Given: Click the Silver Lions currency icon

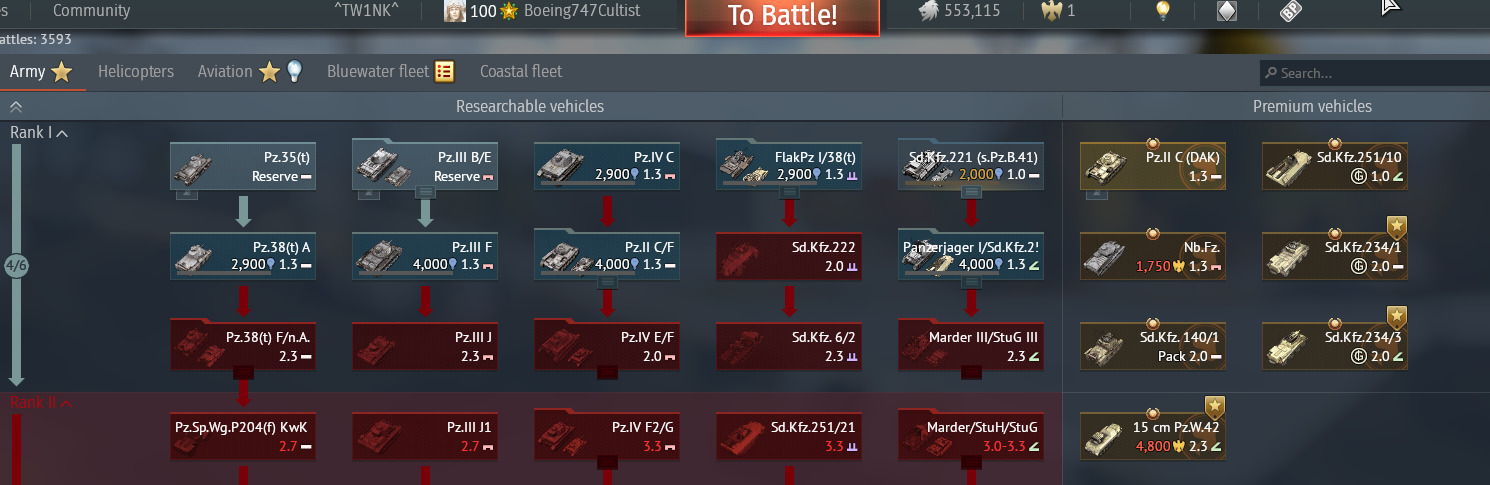Looking at the screenshot, I should pyautogui.click(x=929, y=11).
